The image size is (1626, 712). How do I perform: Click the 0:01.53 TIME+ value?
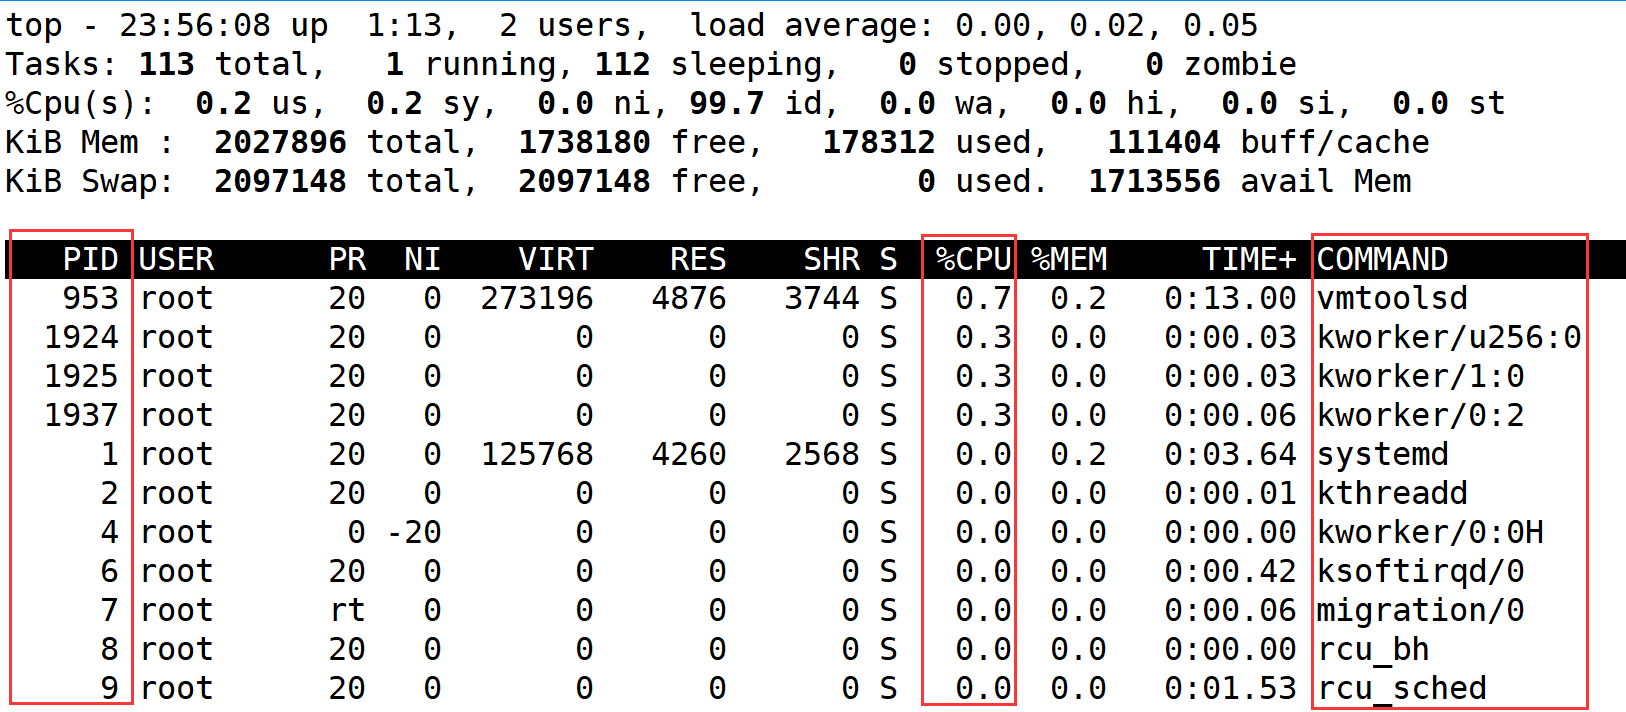click(1230, 689)
